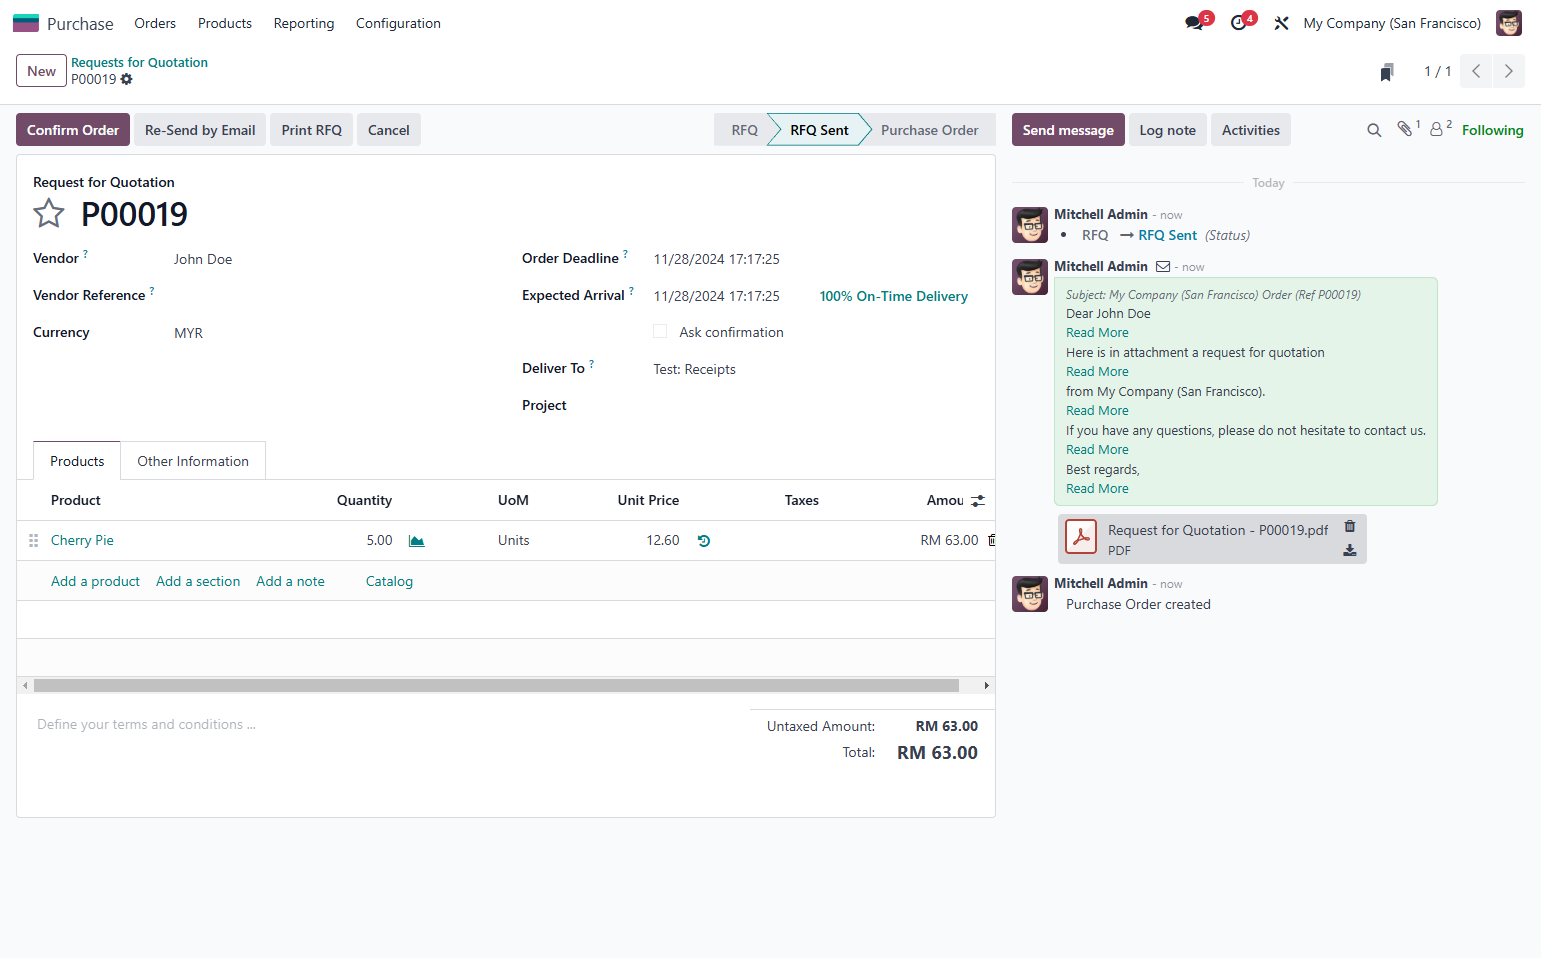The image size is (1541, 958).
Task: Switch to the Other Information tab
Action: click(x=193, y=461)
